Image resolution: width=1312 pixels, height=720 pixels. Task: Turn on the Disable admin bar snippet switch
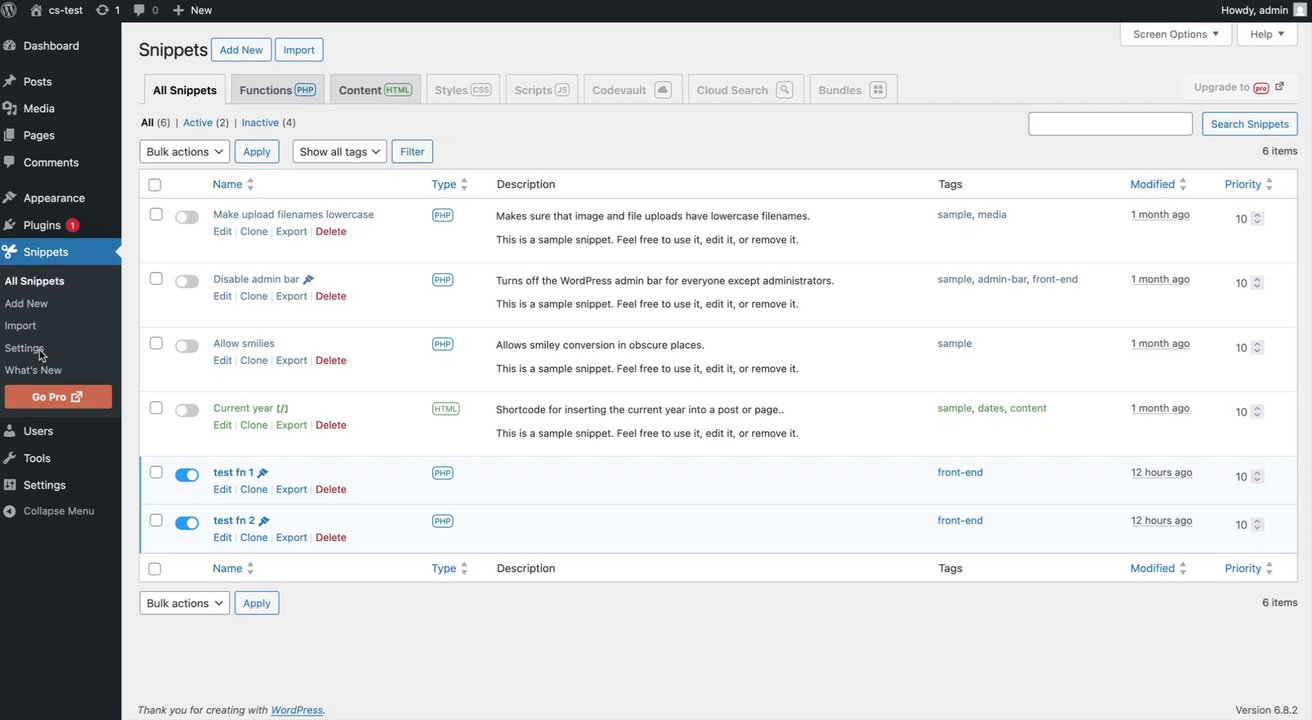pyautogui.click(x=187, y=282)
